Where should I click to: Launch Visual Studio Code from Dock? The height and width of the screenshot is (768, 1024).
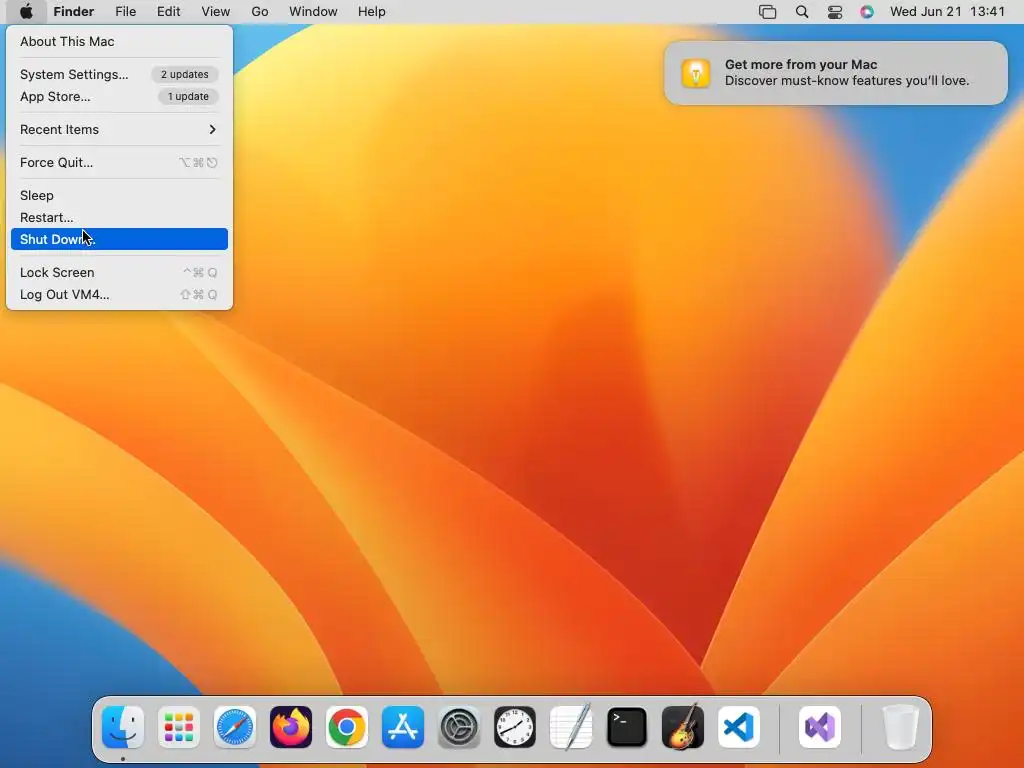pyautogui.click(x=739, y=727)
